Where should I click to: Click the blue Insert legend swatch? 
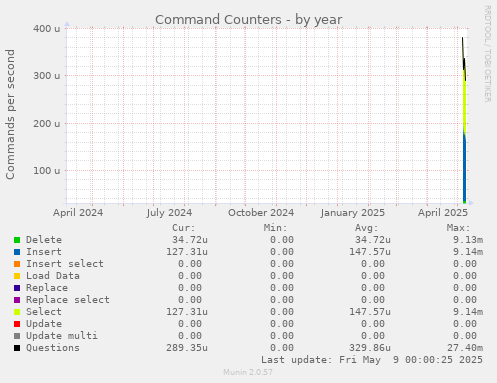pyautogui.click(x=17, y=252)
